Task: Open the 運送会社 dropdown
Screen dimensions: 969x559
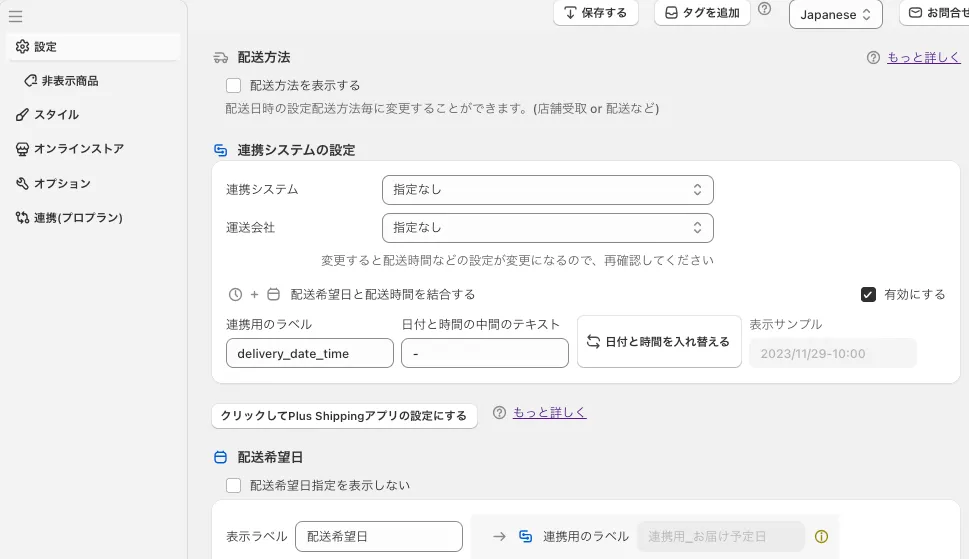Action: point(547,227)
